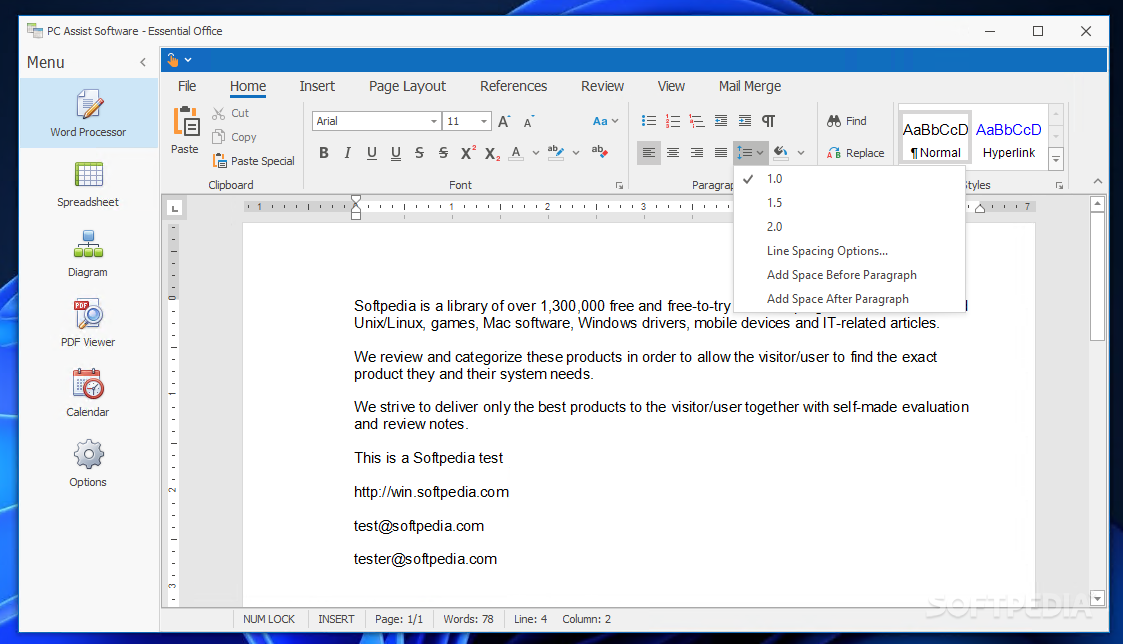Switch to the Page Layout tab
Image resolution: width=1123 pixels, height=644 pixels.
[408, 86]
